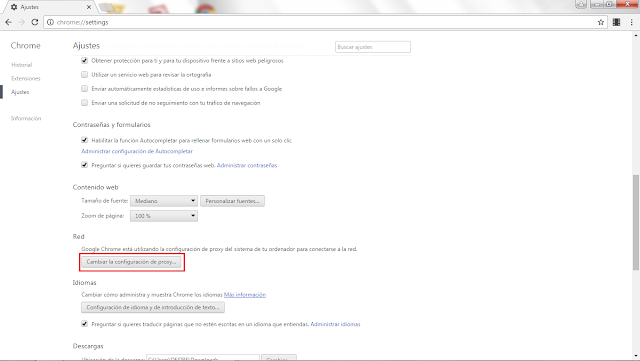Open the Tamaño de fuente dropdown
This screenshot has width=640, height=361.
click(x=164, y=201)
